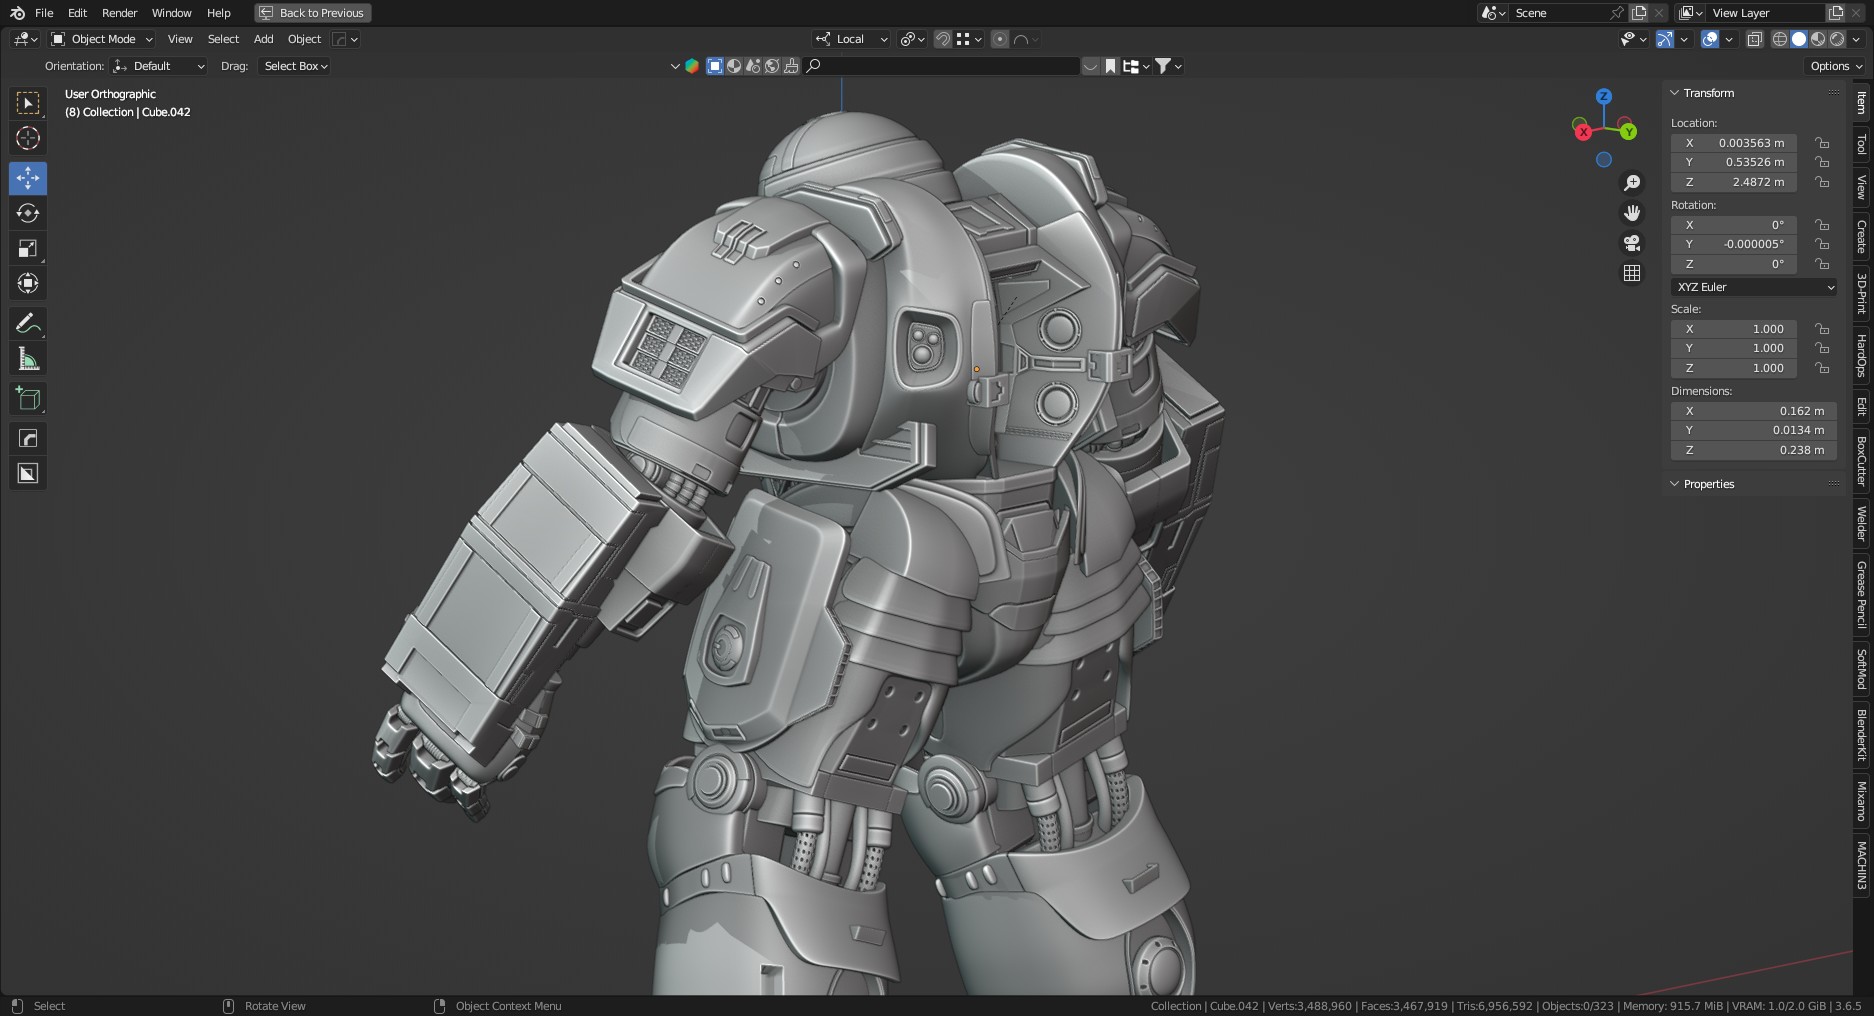The image size is (1874, 1016).
Task: Open the Edit menu
Action: coord(77,13)
